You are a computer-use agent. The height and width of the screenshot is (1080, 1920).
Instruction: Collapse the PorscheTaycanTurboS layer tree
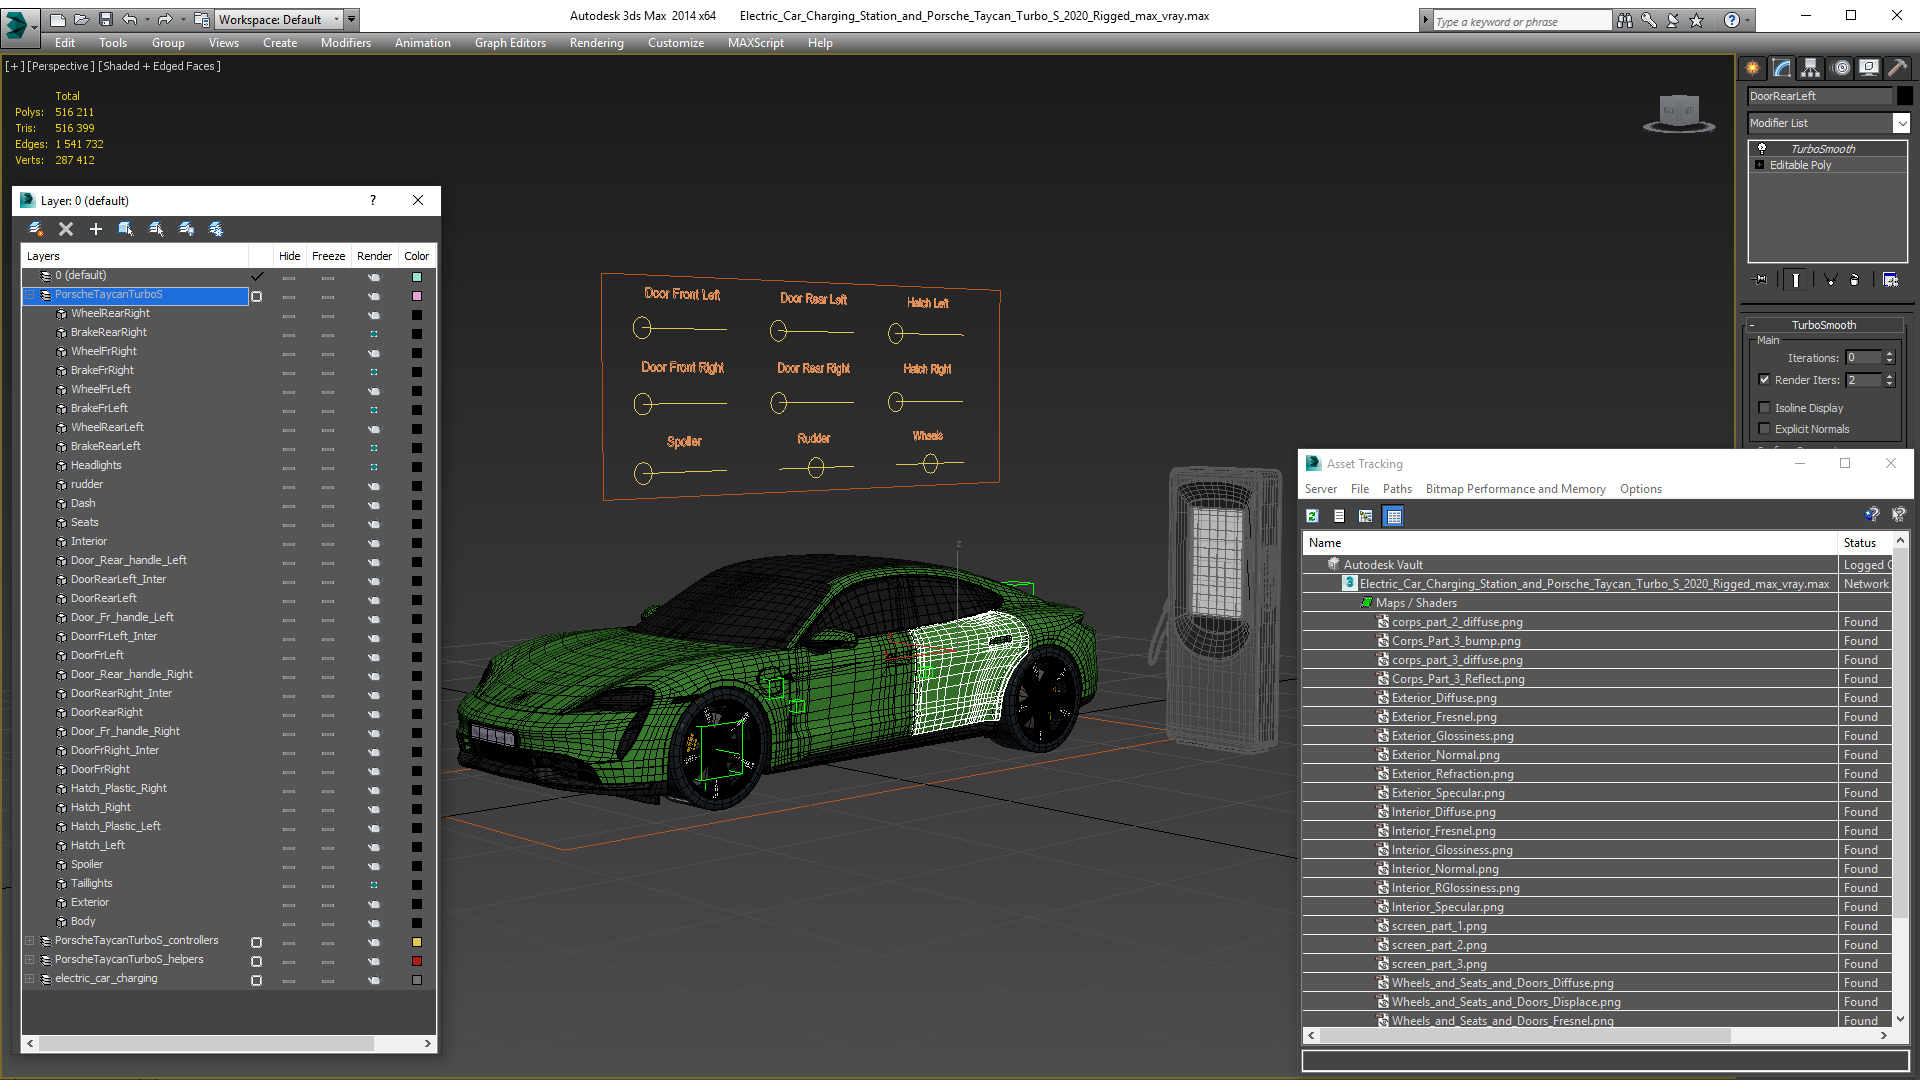click(x=30, y=295)
